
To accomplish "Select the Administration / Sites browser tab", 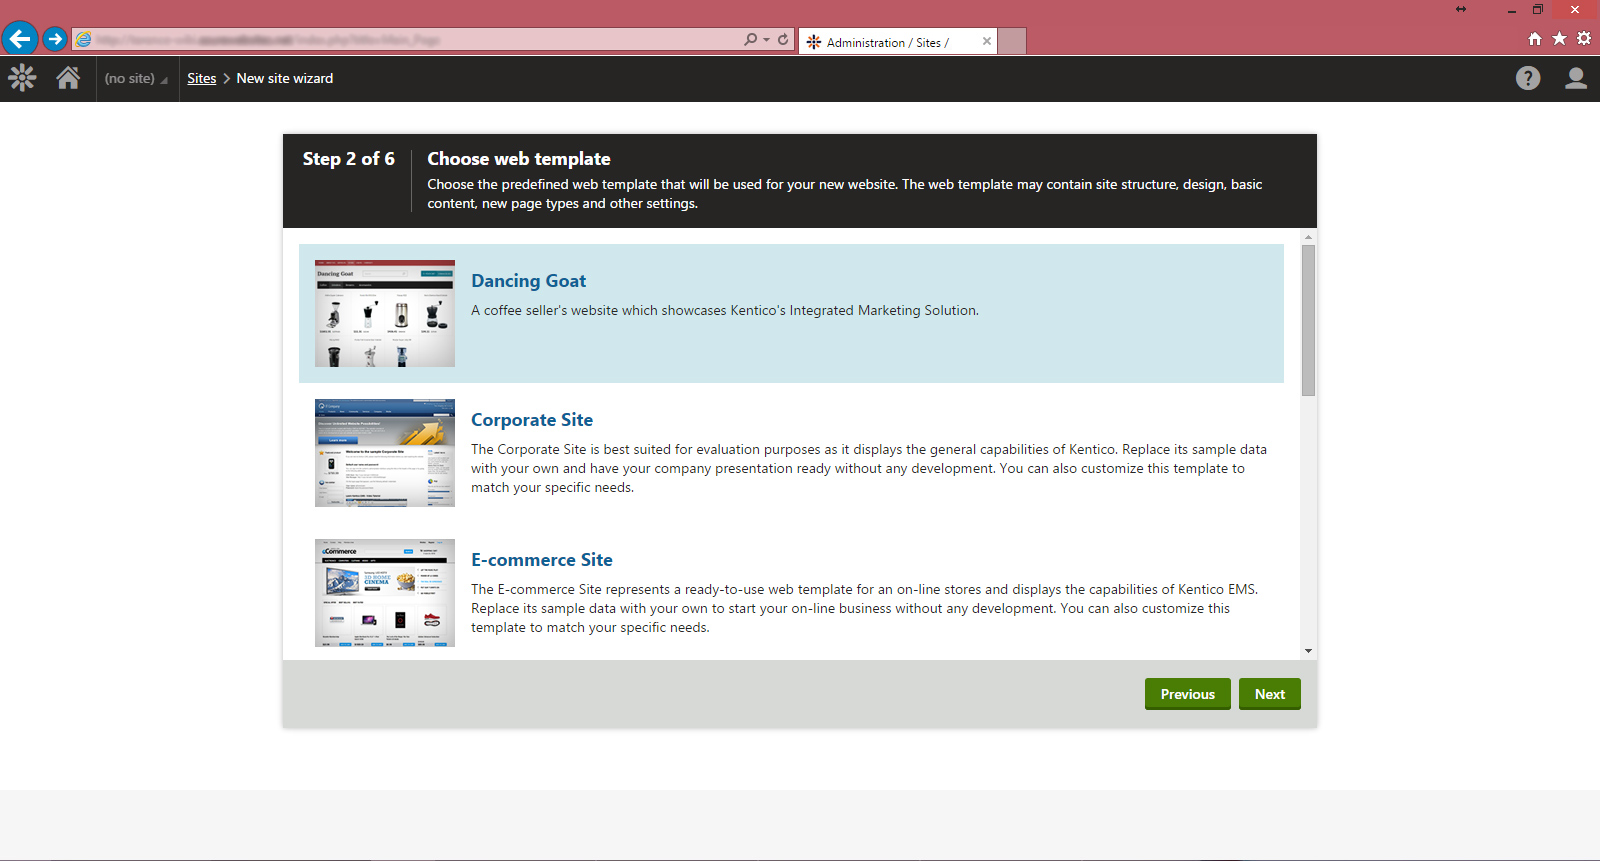I will tap(898, 42).
